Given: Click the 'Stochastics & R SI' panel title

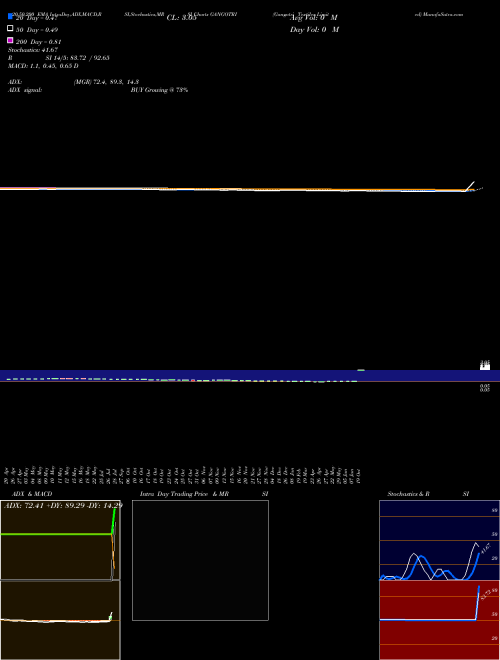Looking at the screenshot, I should (x=428, y=494).
